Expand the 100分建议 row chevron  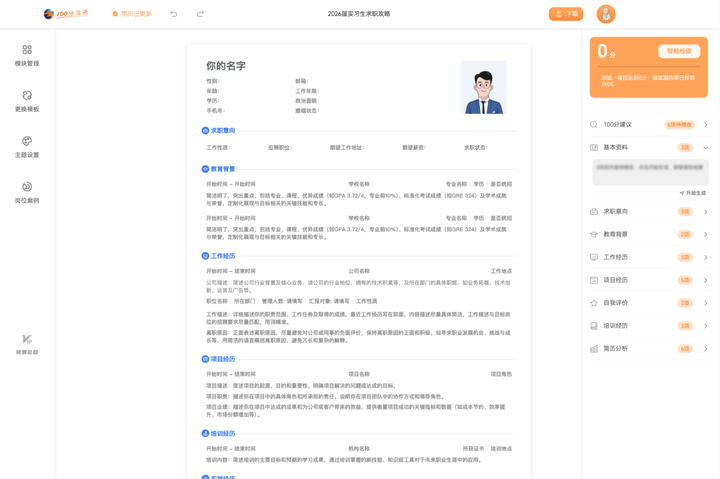click(x=706, y=124)
